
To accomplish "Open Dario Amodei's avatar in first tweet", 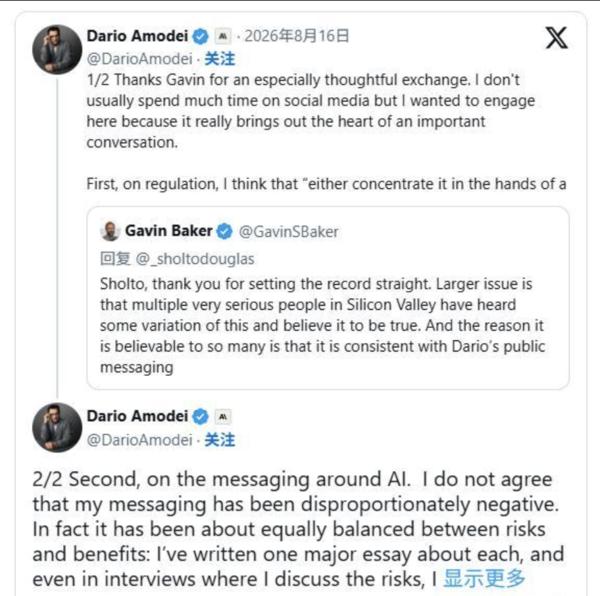I will point(57,50).
